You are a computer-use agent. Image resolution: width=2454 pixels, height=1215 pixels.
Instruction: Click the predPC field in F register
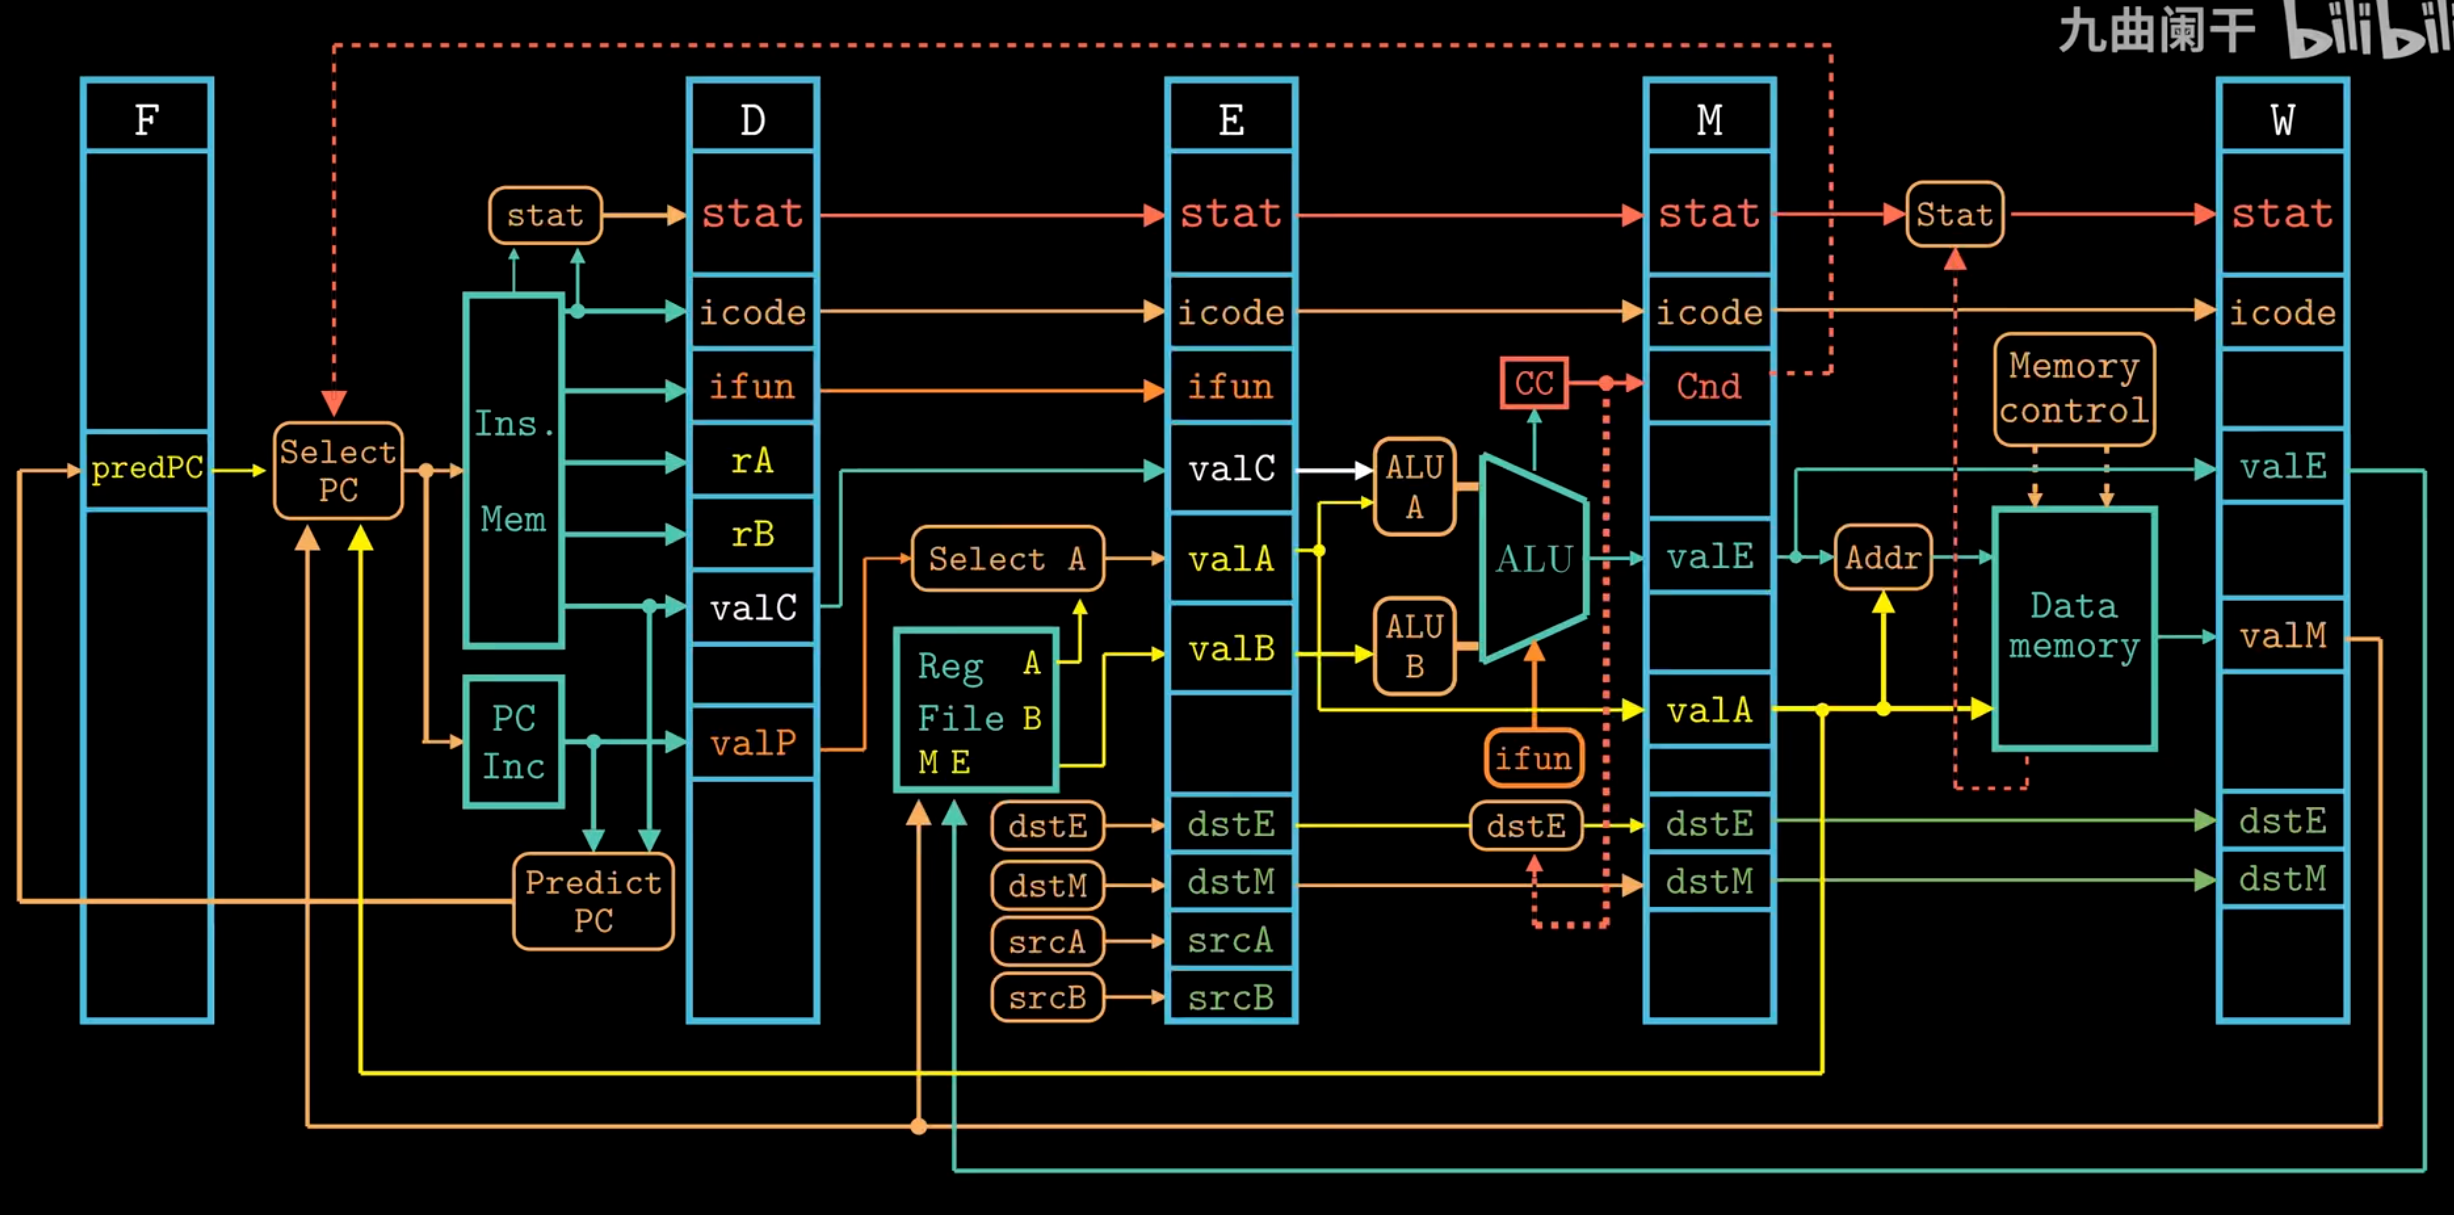[x=147, y=469]
